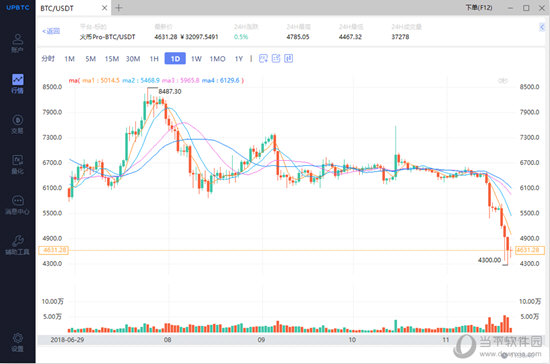Click the 09 month marker on time axis
Viewport: 550px width, 364px height.
261,340
